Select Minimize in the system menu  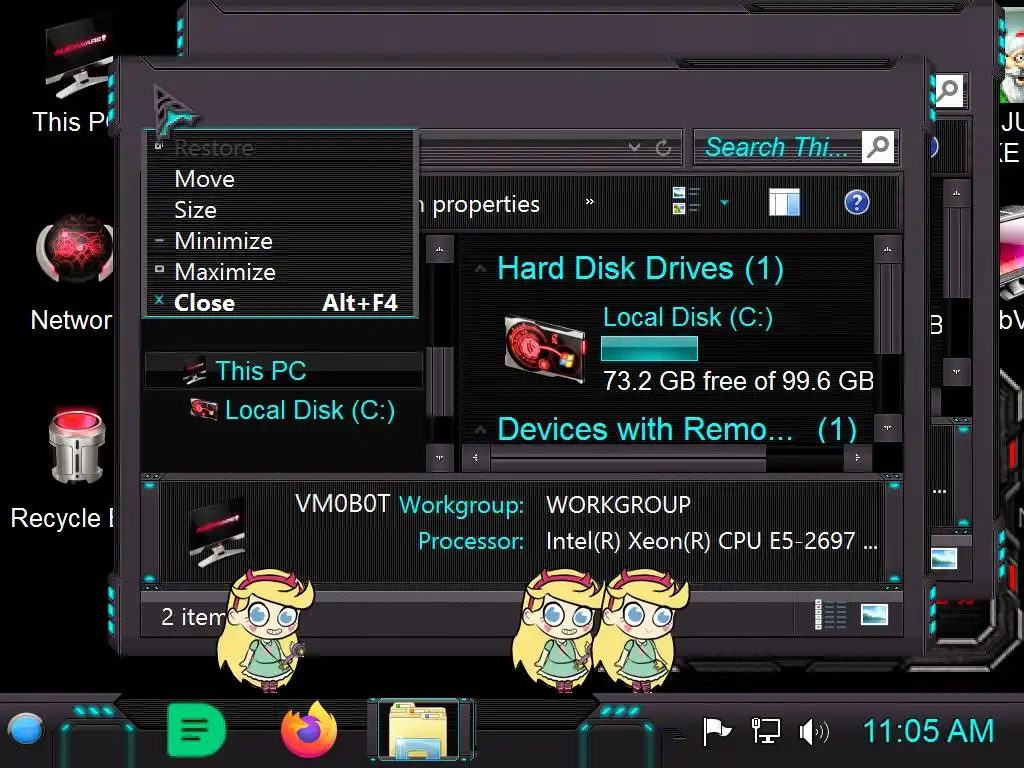[x=223, y=241]
